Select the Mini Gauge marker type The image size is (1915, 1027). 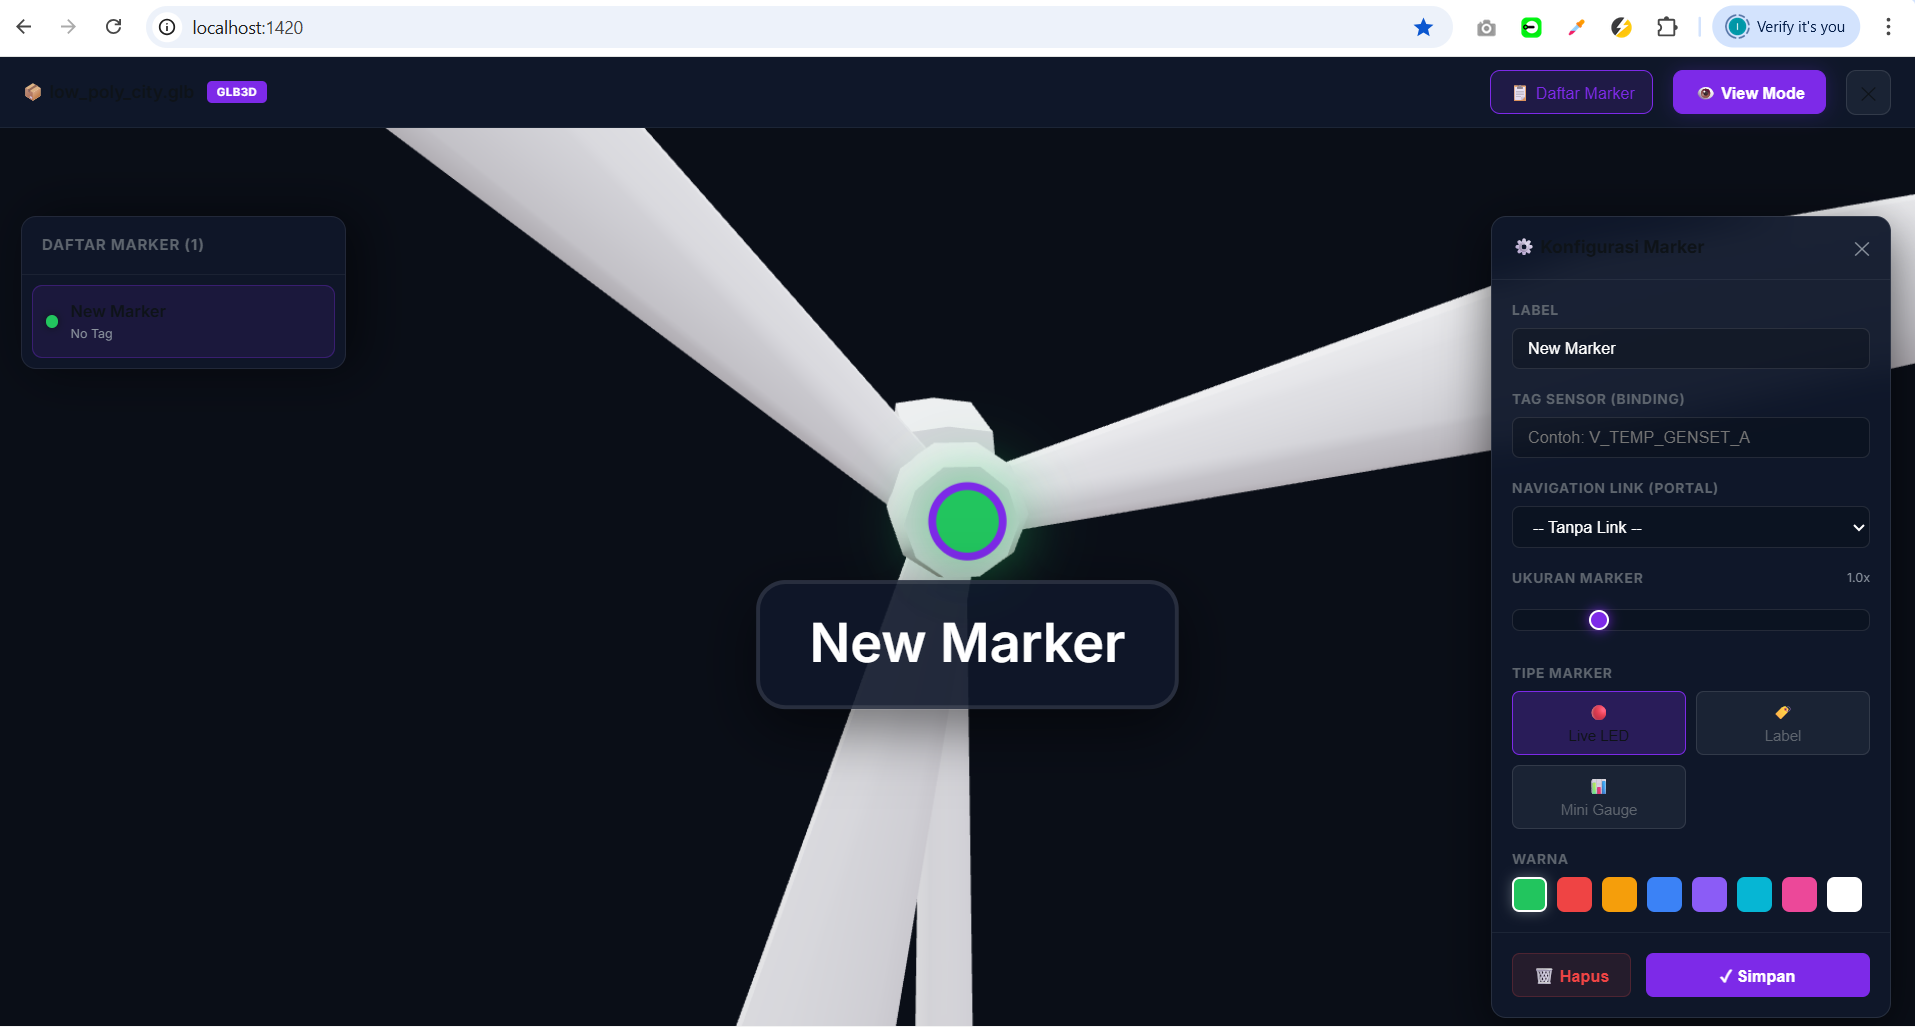(x=1598, y=797)
